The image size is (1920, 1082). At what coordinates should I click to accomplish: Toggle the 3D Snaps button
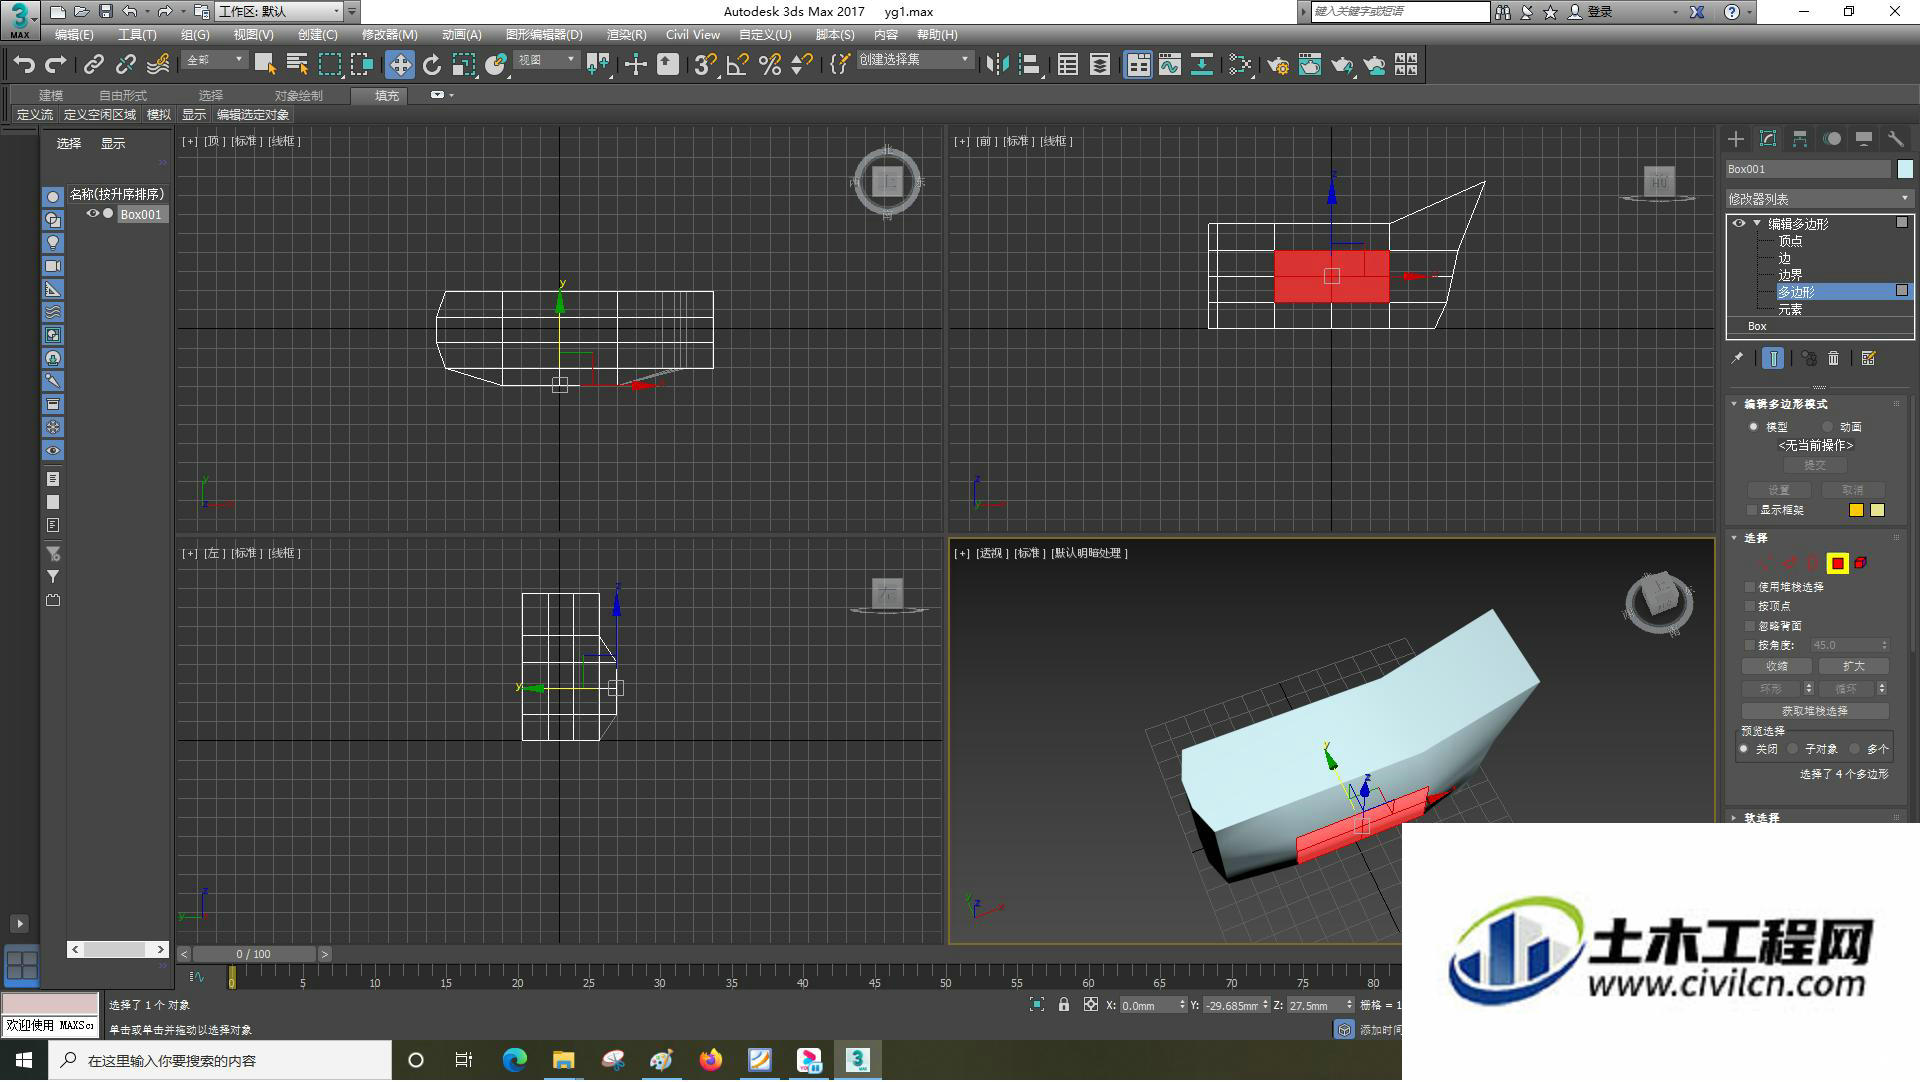tap(705, 65)
